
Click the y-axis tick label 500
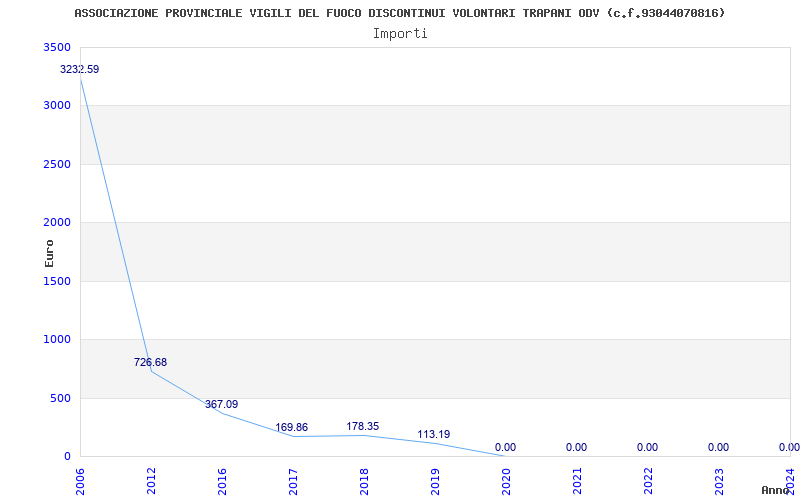click(x=62, y=398)
